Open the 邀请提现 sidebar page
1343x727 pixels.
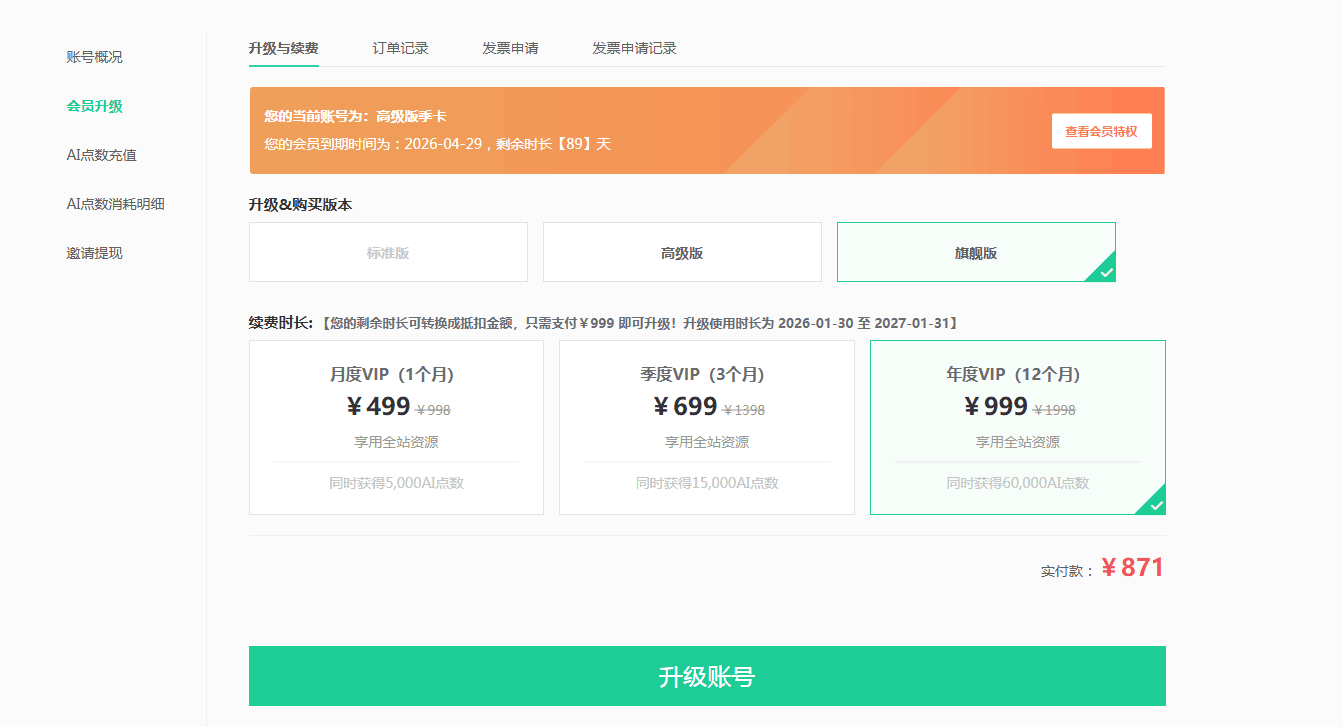94,253
